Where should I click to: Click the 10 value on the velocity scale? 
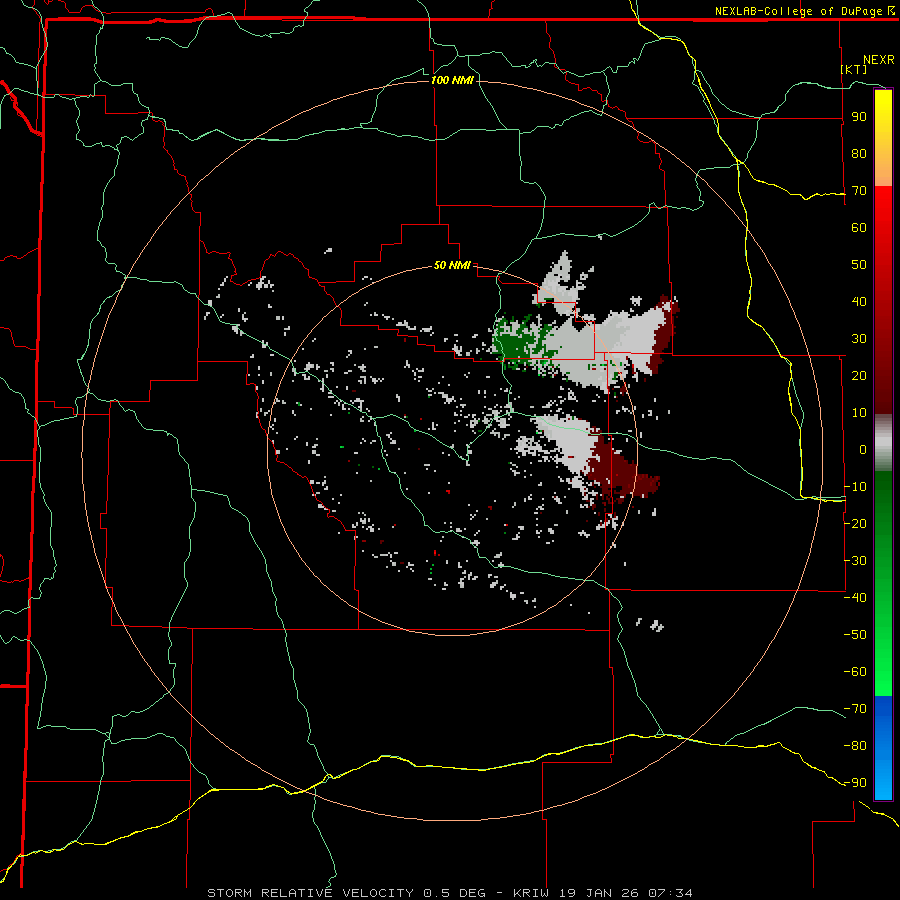[x=859, y=413]
